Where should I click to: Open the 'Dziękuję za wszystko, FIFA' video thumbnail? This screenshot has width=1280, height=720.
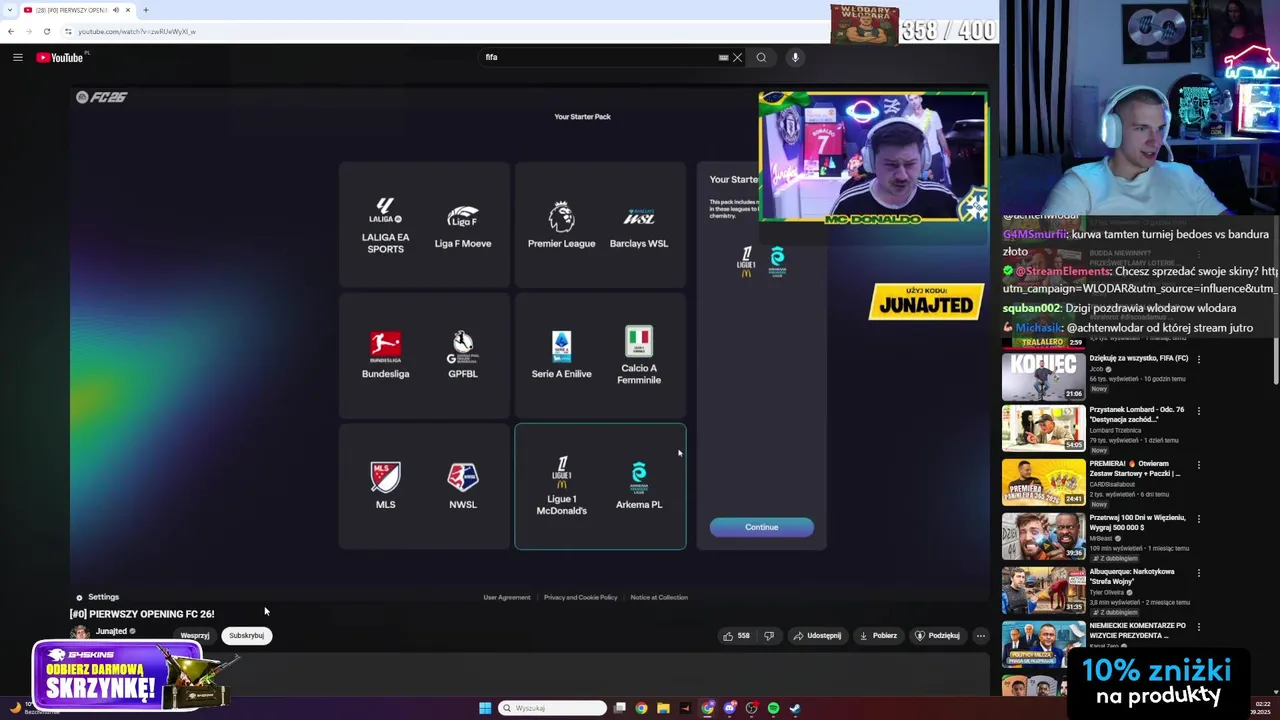point(1043,376)
